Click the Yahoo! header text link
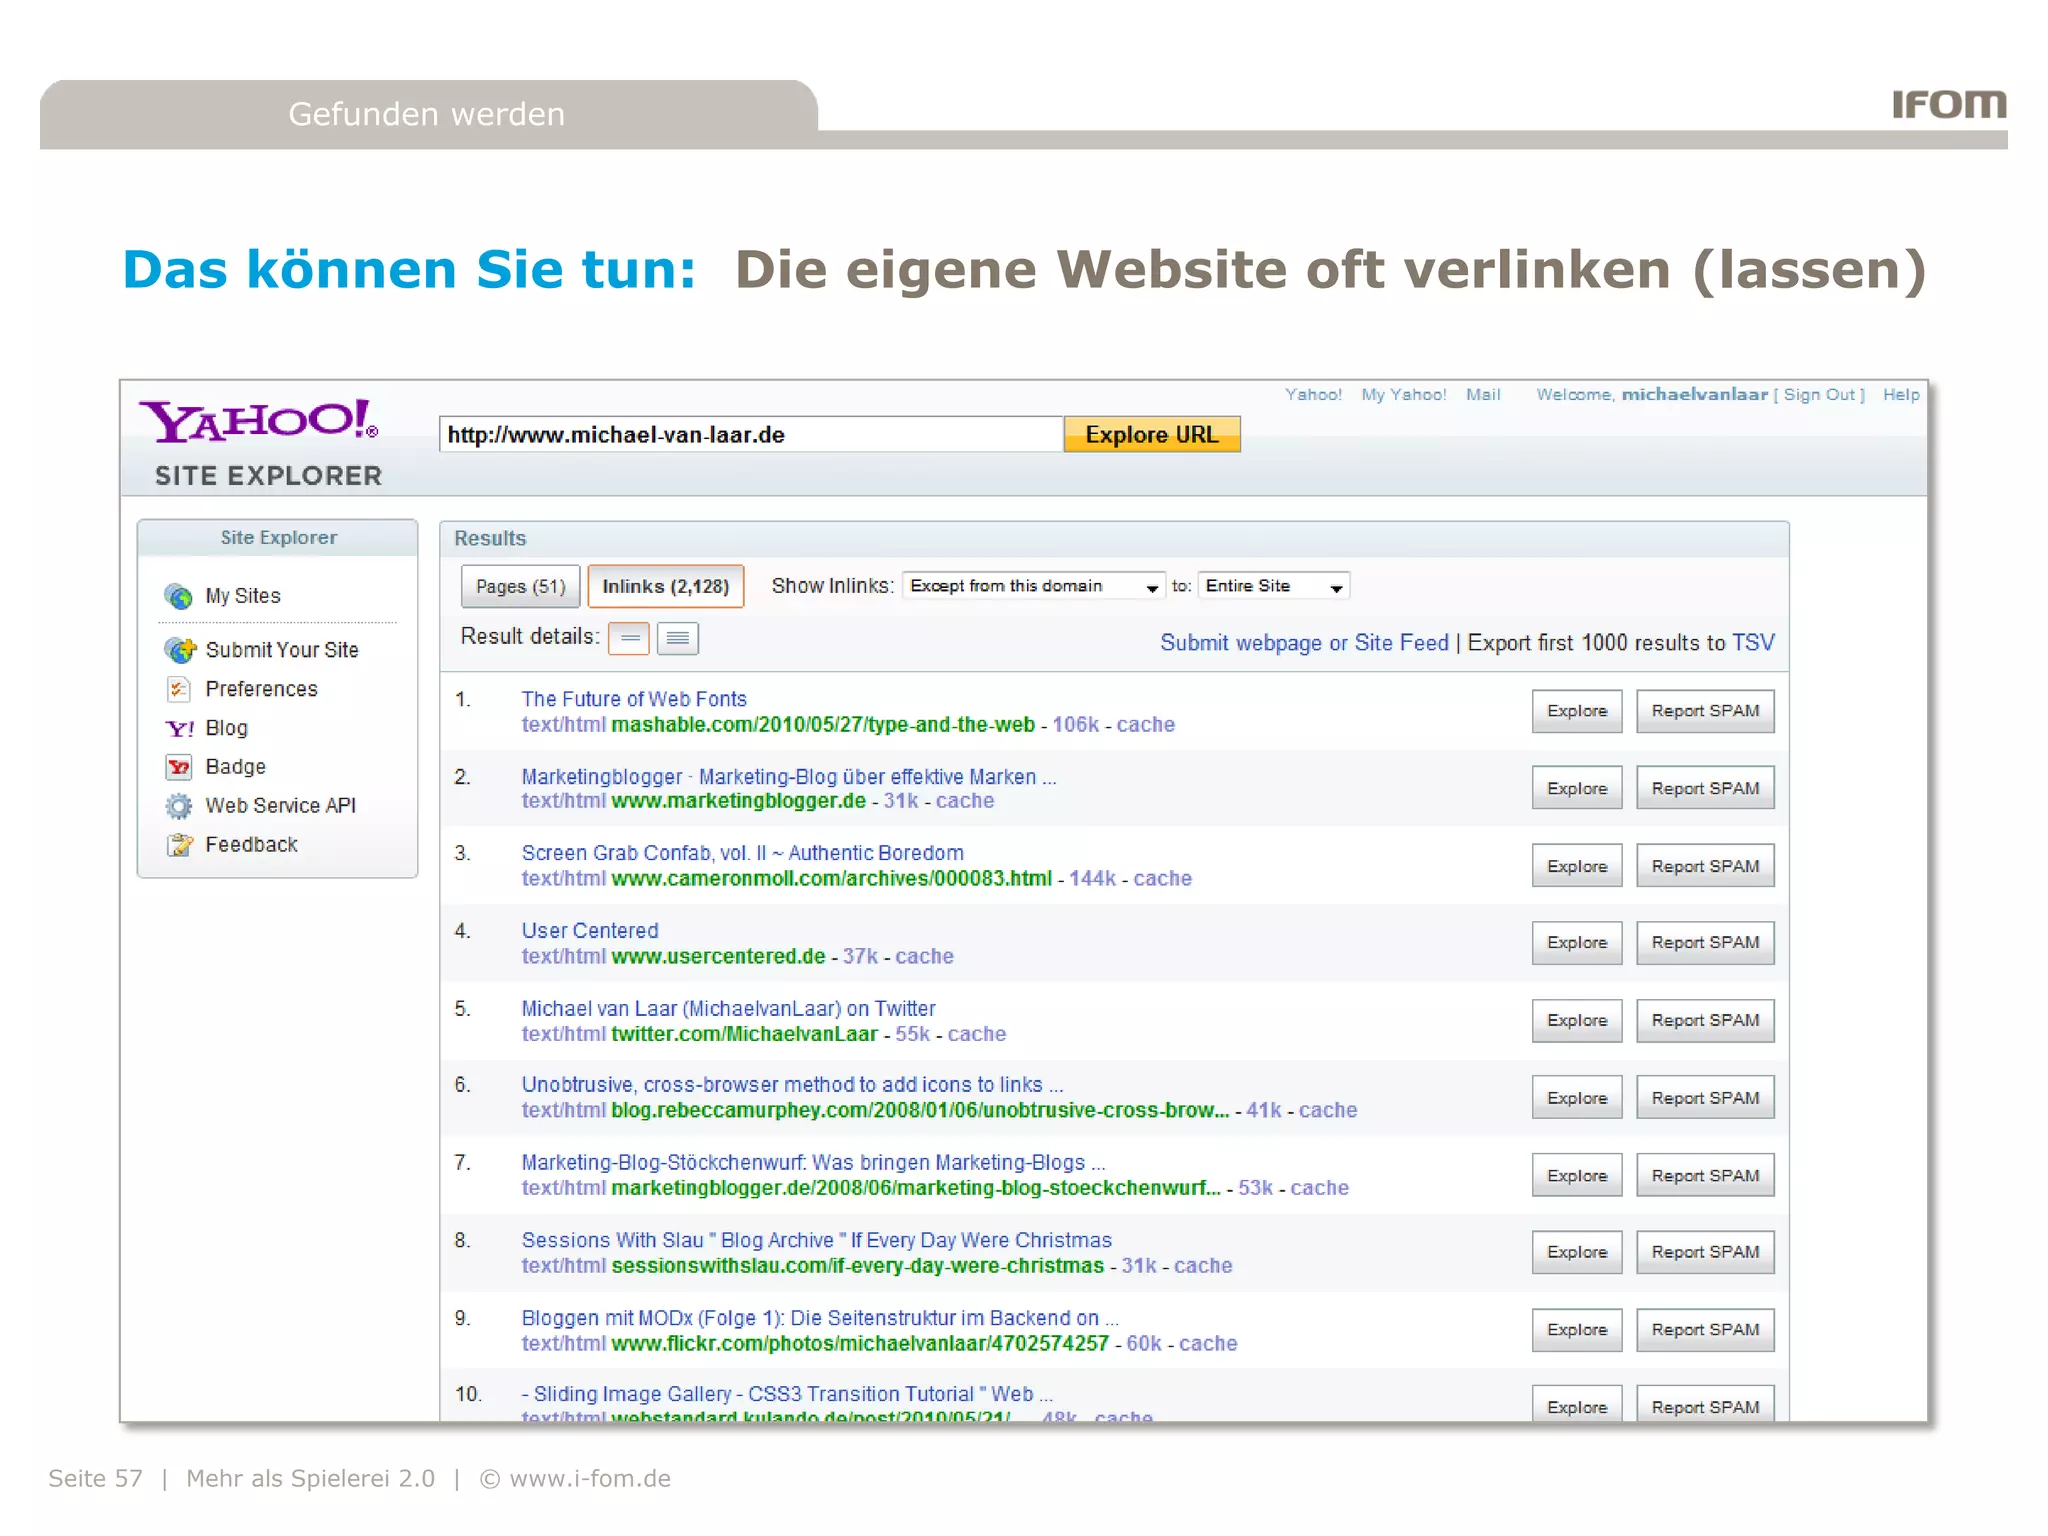2048x1536 pixels. [1313, 395]
